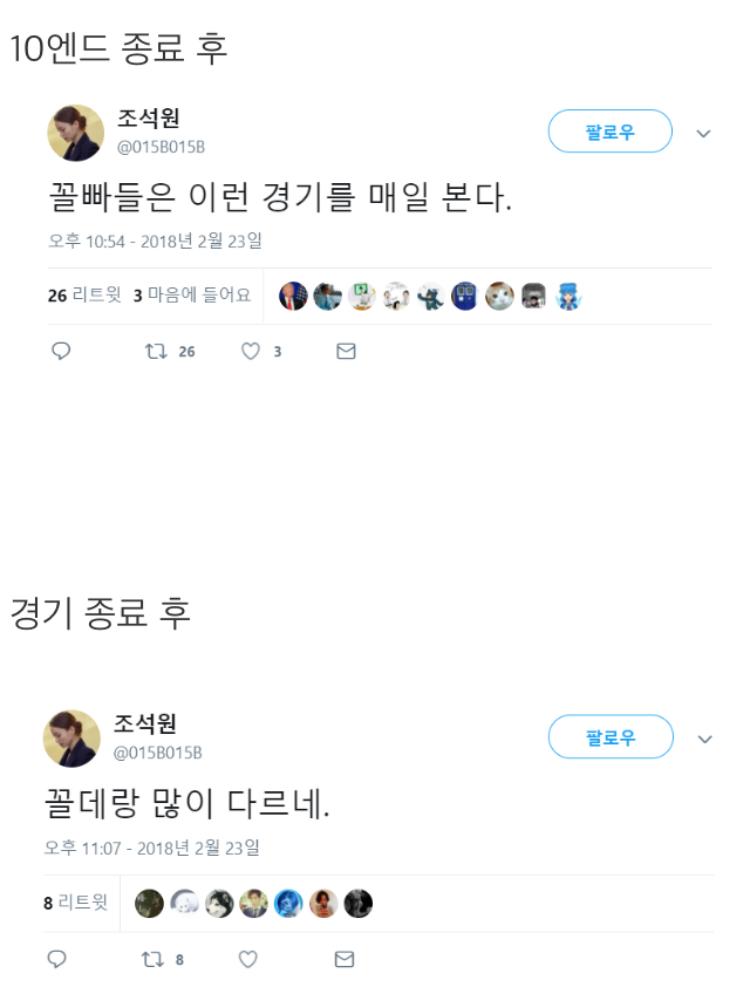The image size is (750, 997).
Task: Follow 조석원 from the second tweet
Action: (610, 739)
